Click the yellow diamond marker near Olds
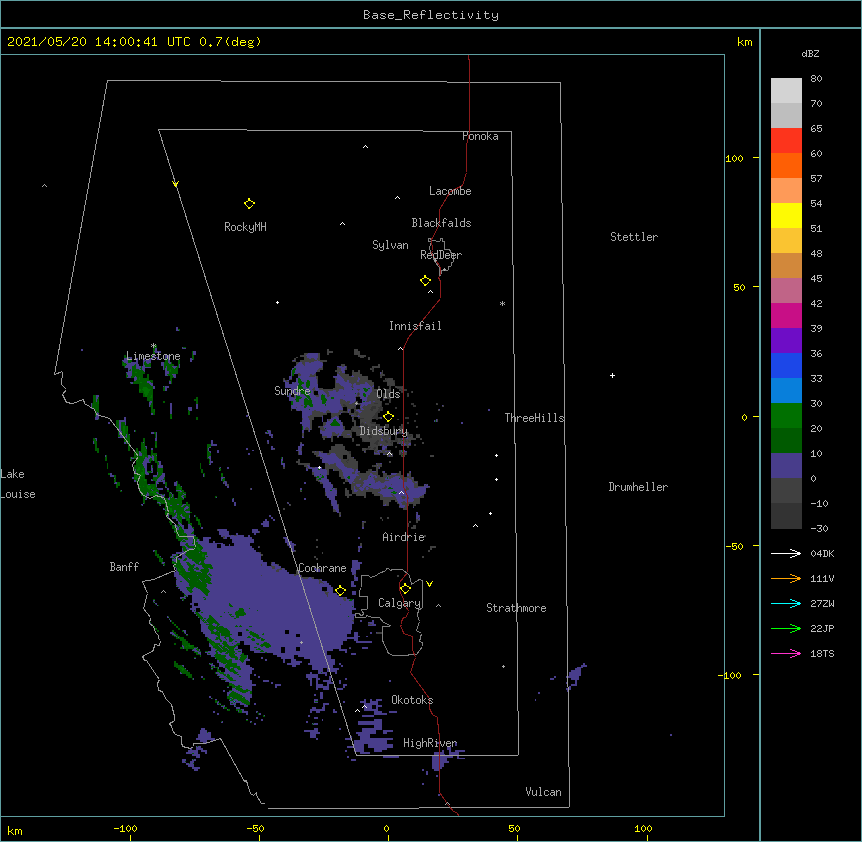This screenshot has width=862, height=842. 388,417
